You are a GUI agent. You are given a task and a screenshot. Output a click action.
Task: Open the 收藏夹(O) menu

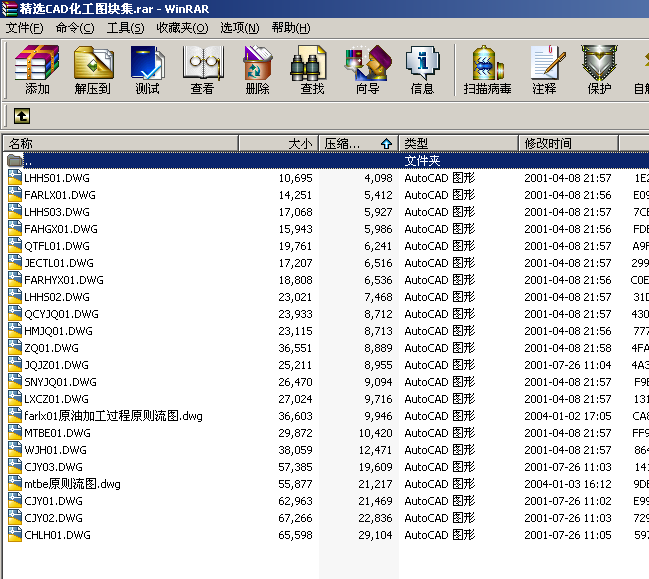click(x=182, y=28)
